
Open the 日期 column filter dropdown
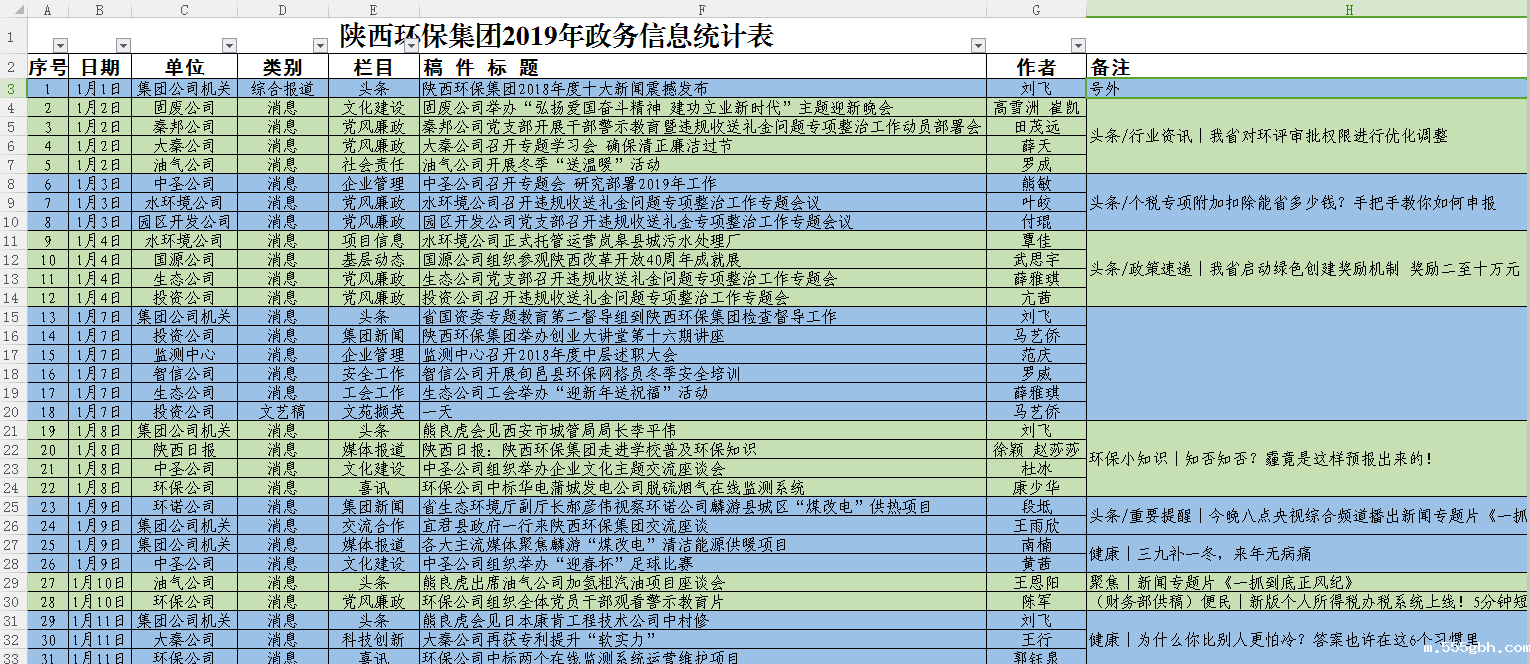123,45
